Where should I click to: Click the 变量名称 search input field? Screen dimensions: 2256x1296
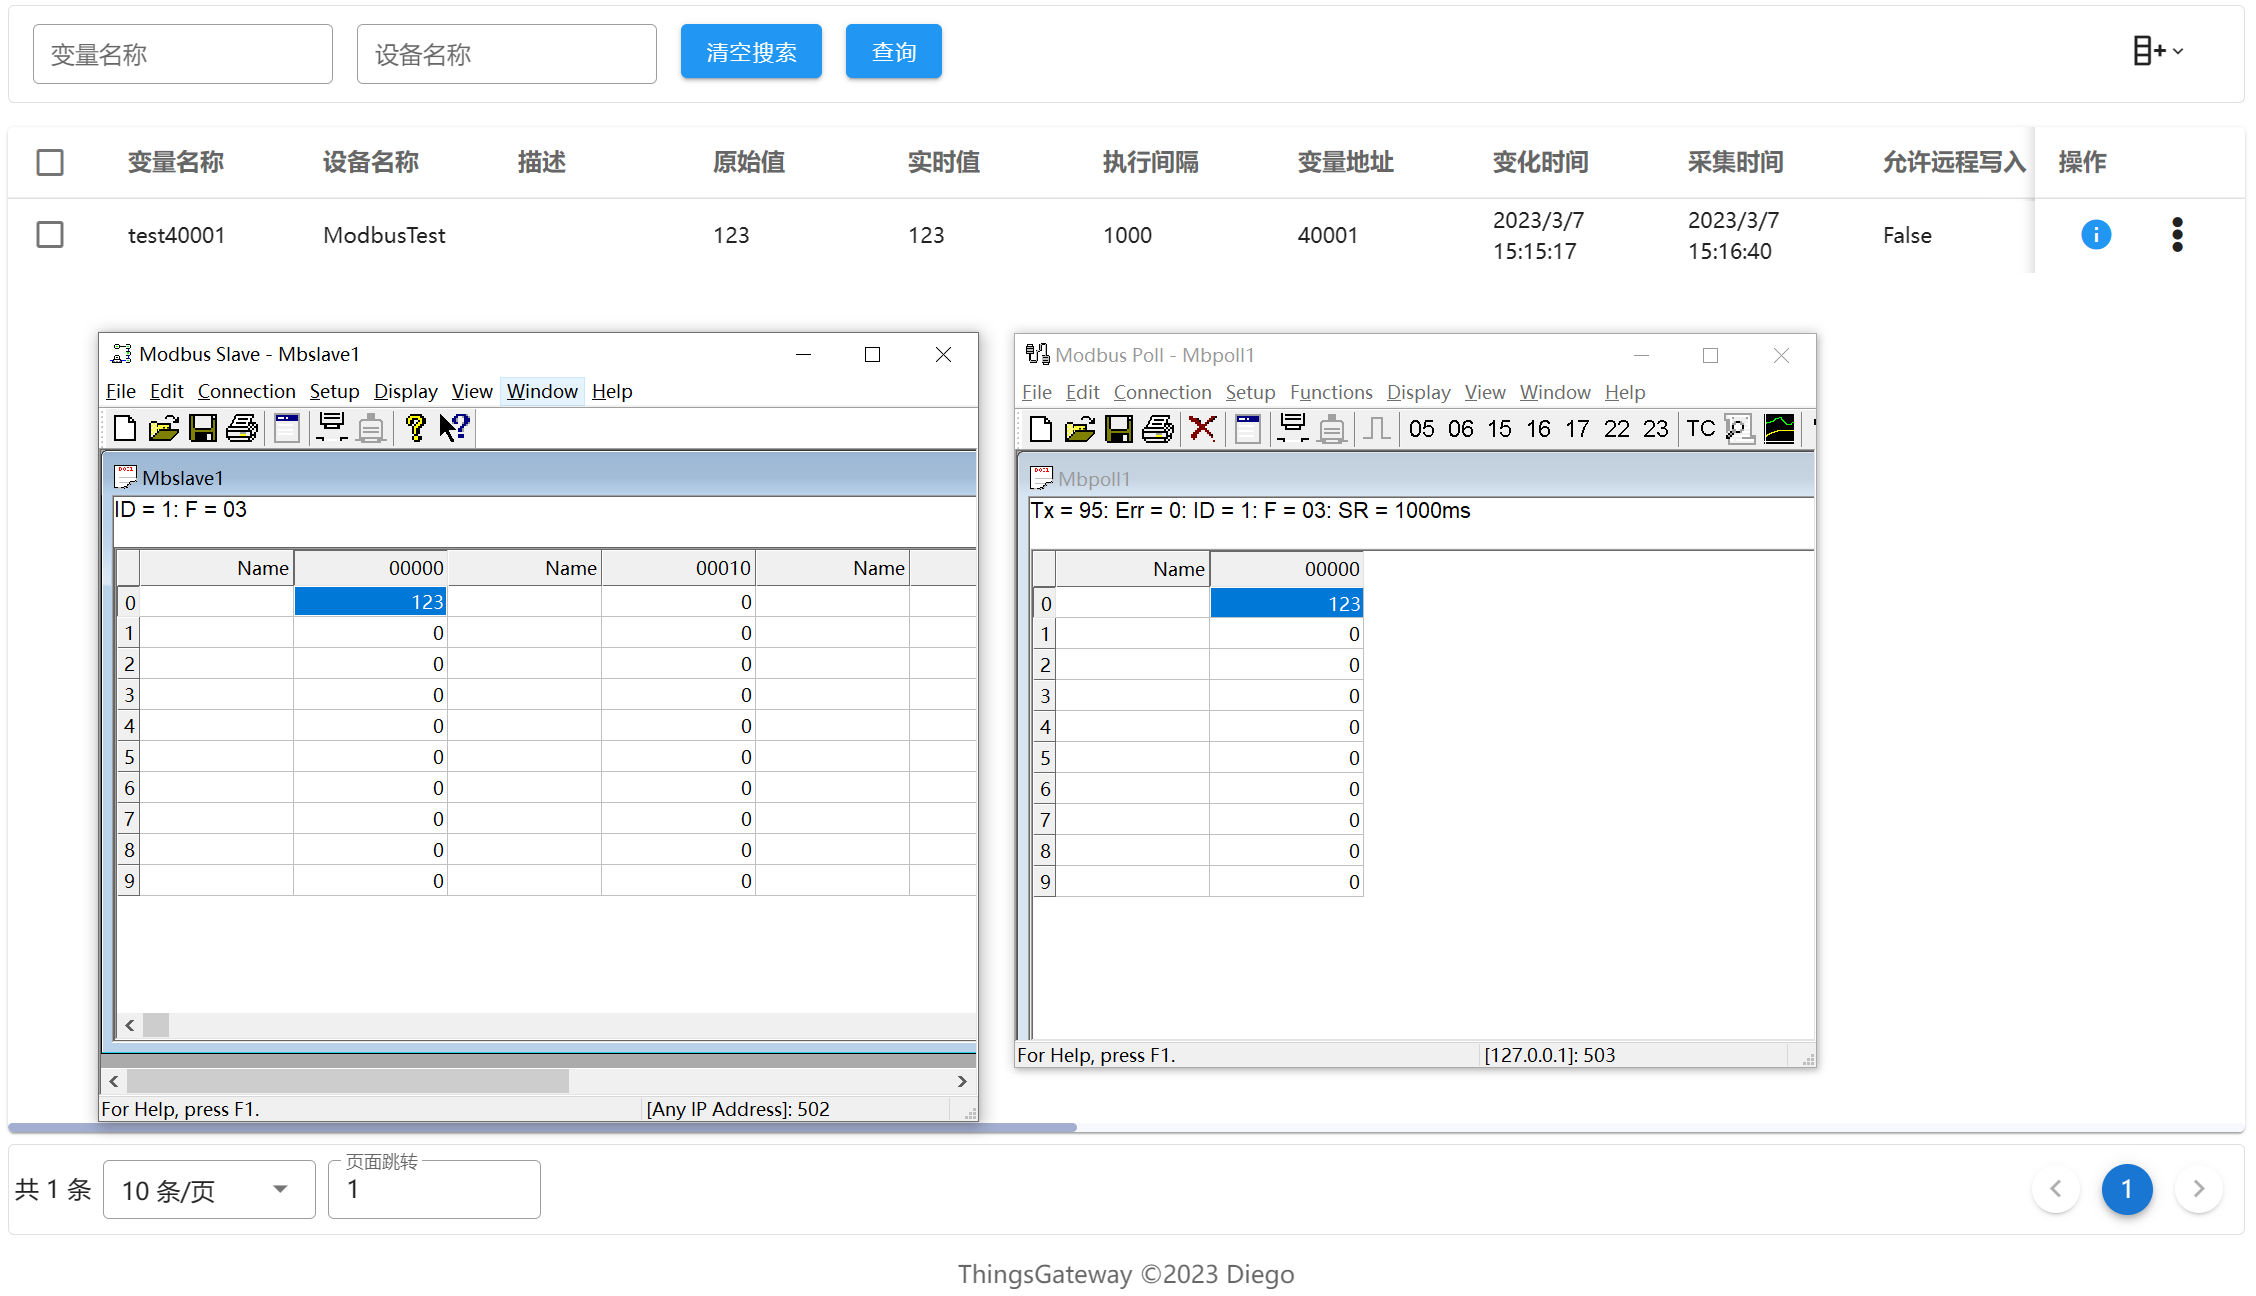click(x=183, y=54)
